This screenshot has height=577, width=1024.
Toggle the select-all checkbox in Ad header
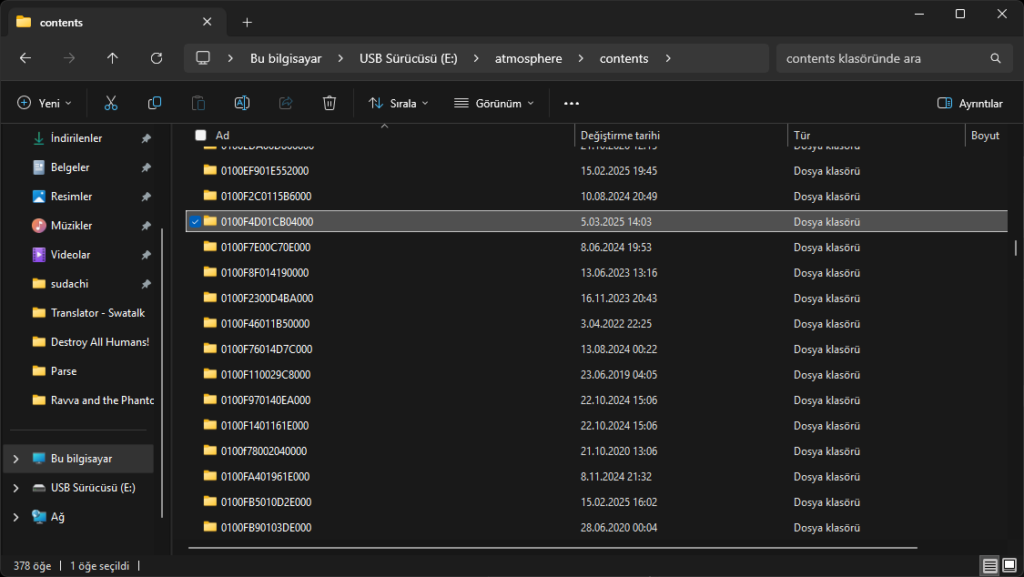click(201, 135)
